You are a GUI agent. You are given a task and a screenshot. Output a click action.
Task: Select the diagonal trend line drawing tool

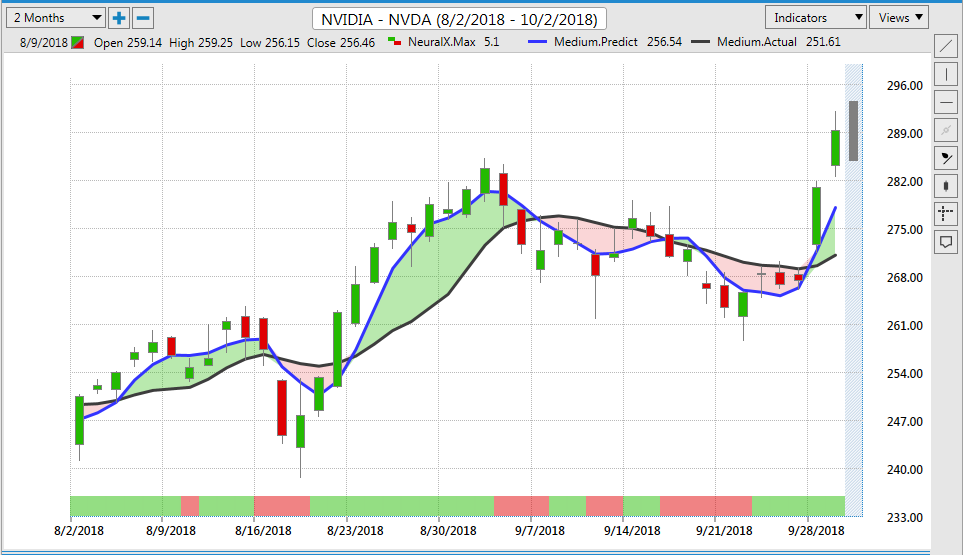(x=946, y=47)
